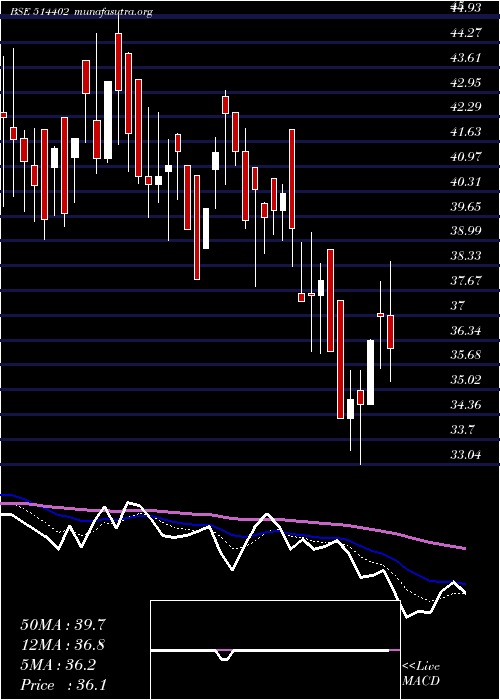
Task: Click the 38.33 axis value
Action: (467, 256)
